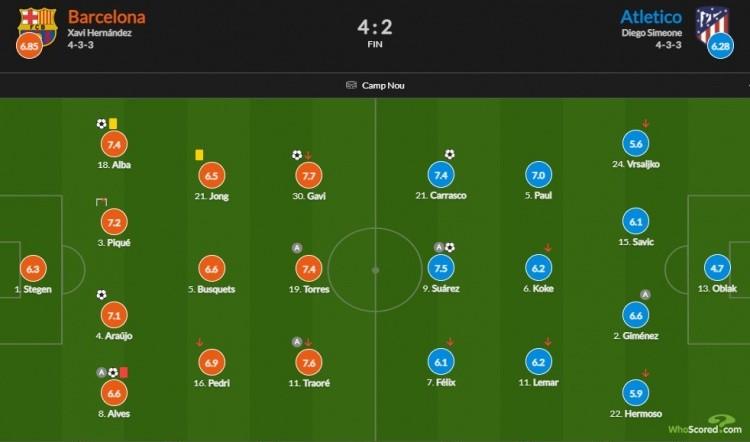The height and width of the screenshot is (442, 750).
Task: Click the substitution arrow above Vrsaljko
Action: click(x=646, y=124)
